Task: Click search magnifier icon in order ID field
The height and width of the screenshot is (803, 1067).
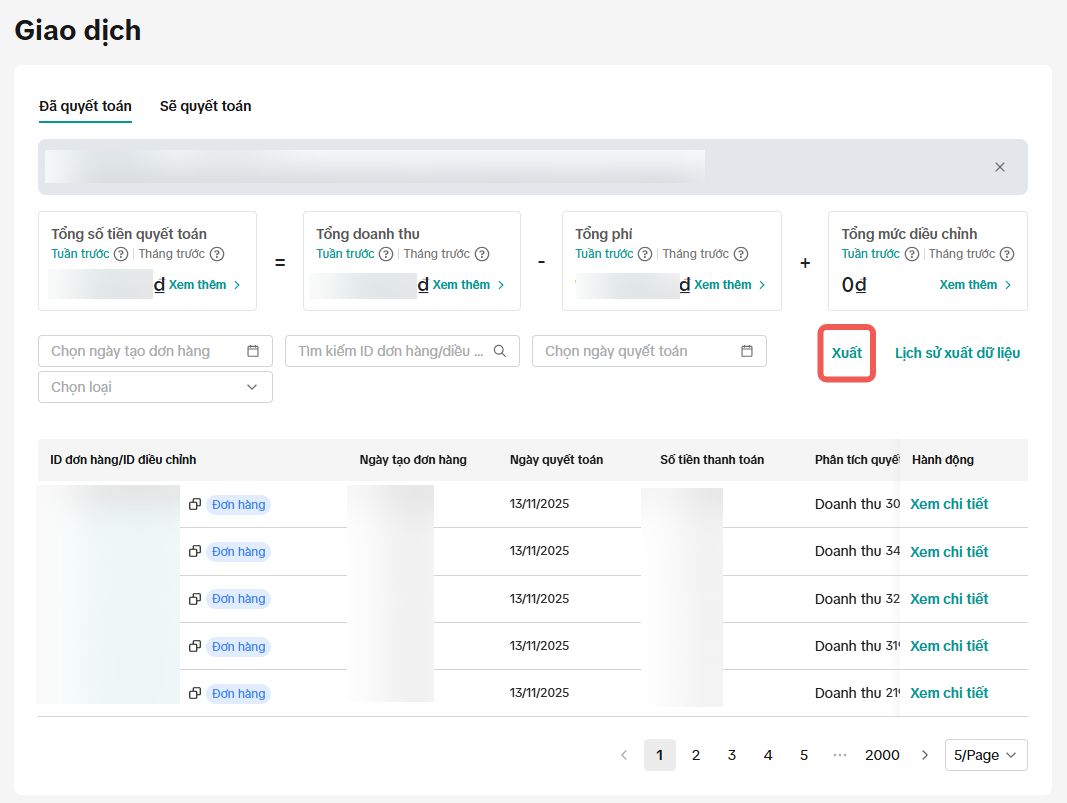Action: point(500,351)
